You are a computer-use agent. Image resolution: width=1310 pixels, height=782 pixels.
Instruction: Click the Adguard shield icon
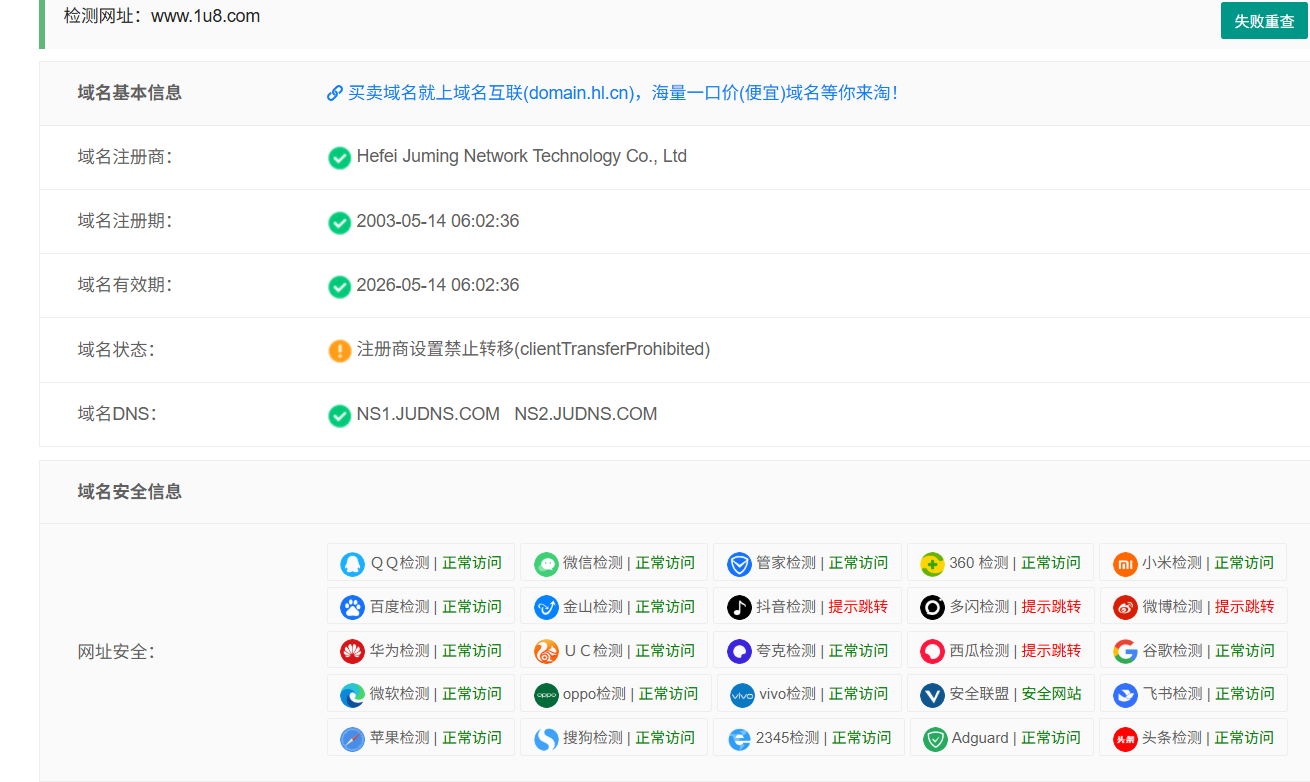tap(934, 738)
